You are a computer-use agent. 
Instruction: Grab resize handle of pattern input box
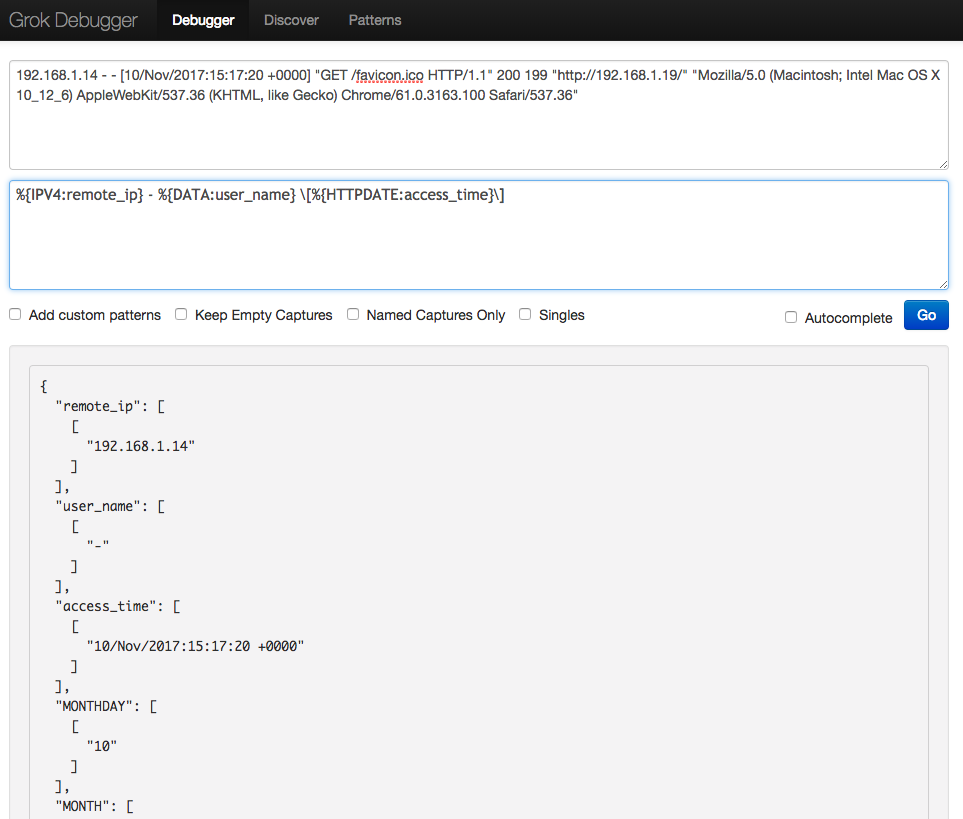coord(943,284)
